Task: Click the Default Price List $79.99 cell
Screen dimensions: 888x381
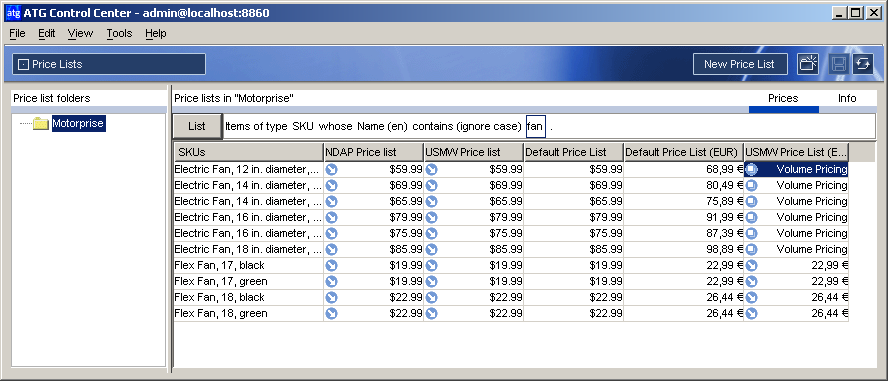Action: [574, 217]
